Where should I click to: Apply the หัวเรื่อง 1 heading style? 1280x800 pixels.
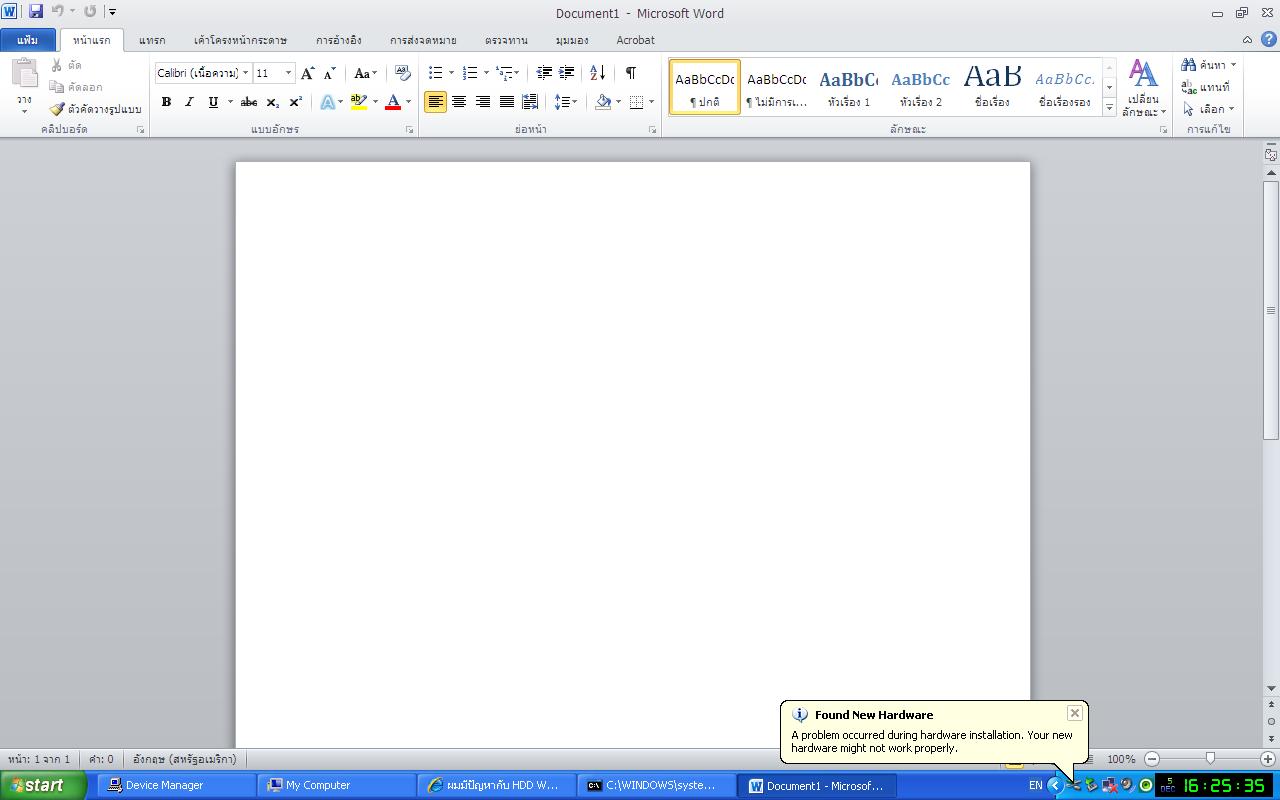click(848, 88)
